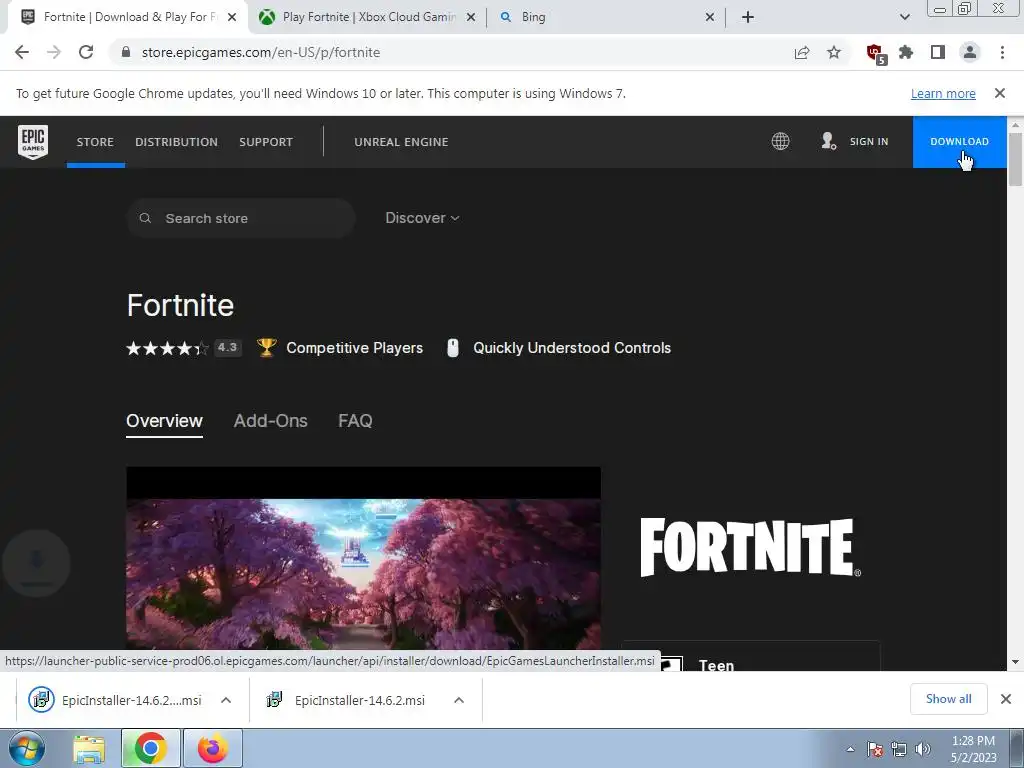The image size is (1024, 768).
Task: Click the FORTNITE logo image
Action: point(750,547)
